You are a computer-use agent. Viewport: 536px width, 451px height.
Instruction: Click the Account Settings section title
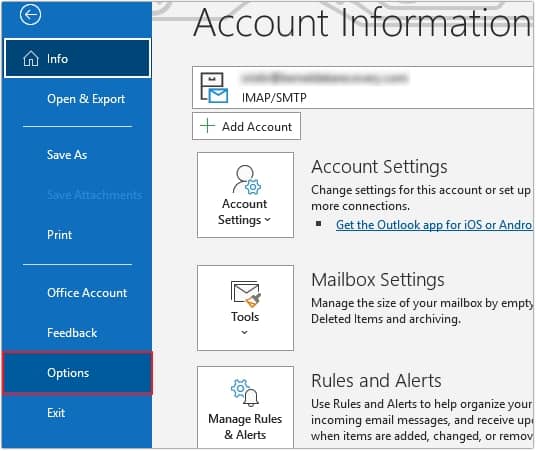[379, 167]
